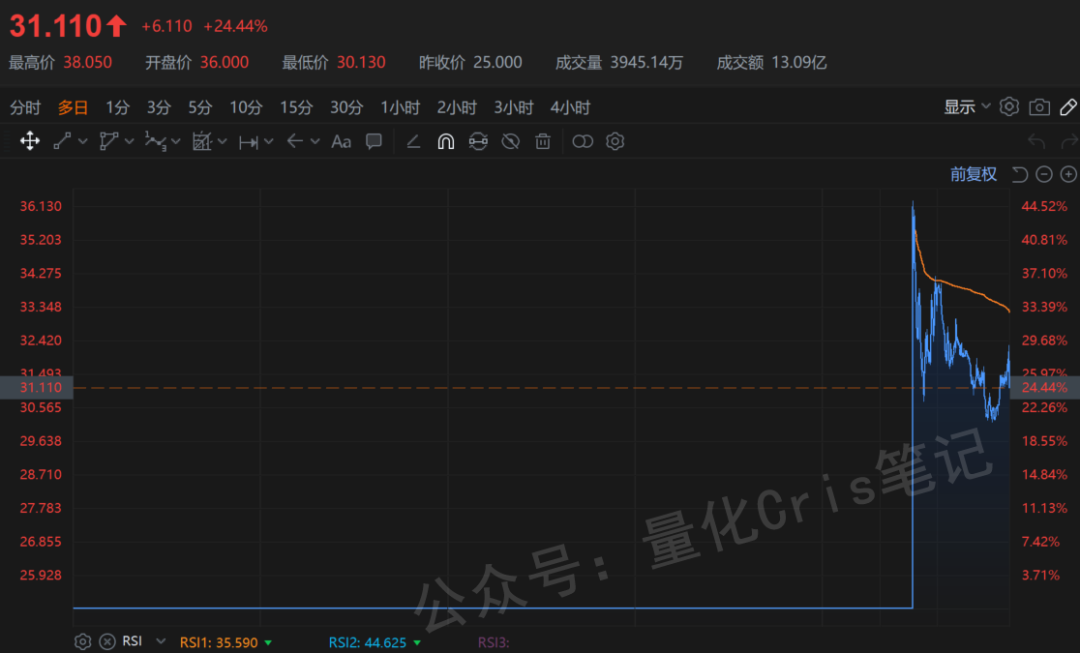
Task: Click the RSI3 label
Action: pos(493,643)
